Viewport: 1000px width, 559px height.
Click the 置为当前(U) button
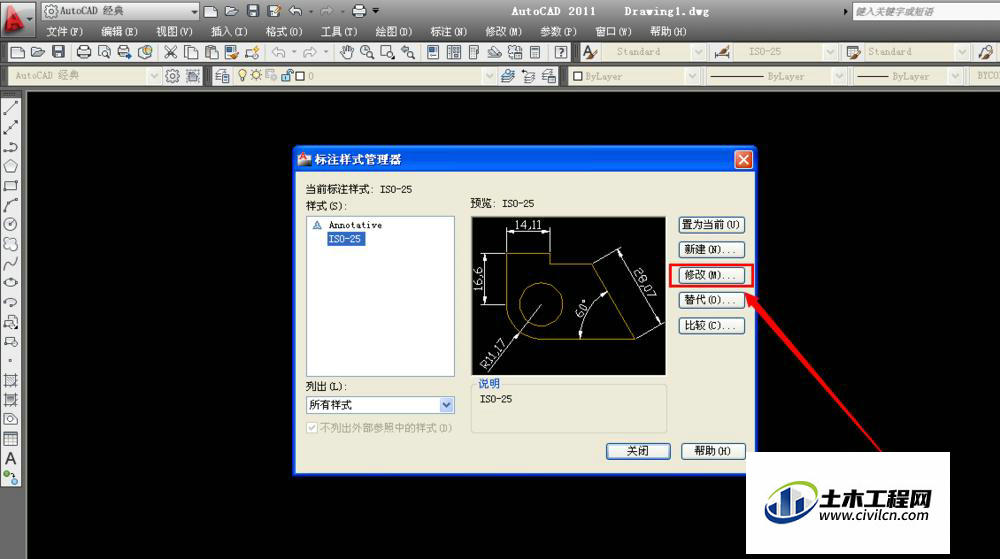[711, 224]
